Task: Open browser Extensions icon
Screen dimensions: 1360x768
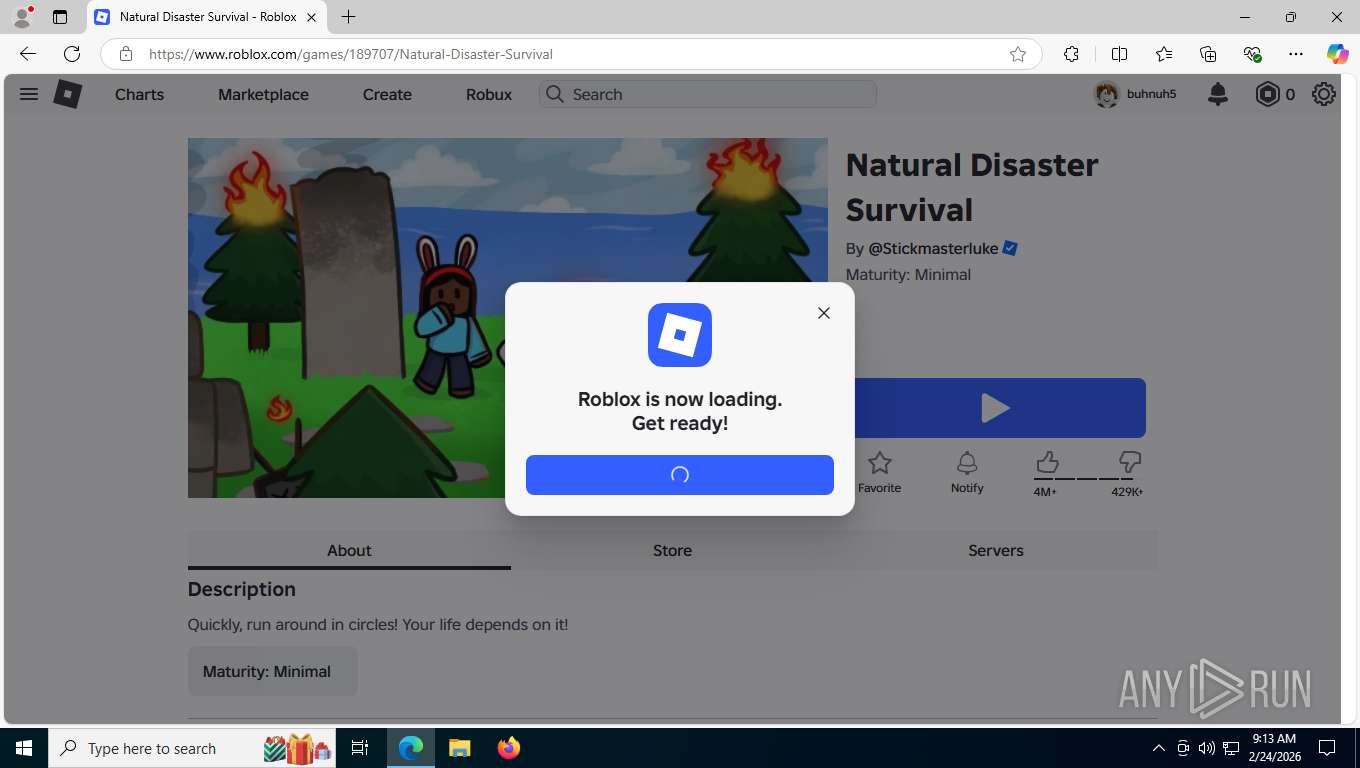Action: tap(1071, 54)
